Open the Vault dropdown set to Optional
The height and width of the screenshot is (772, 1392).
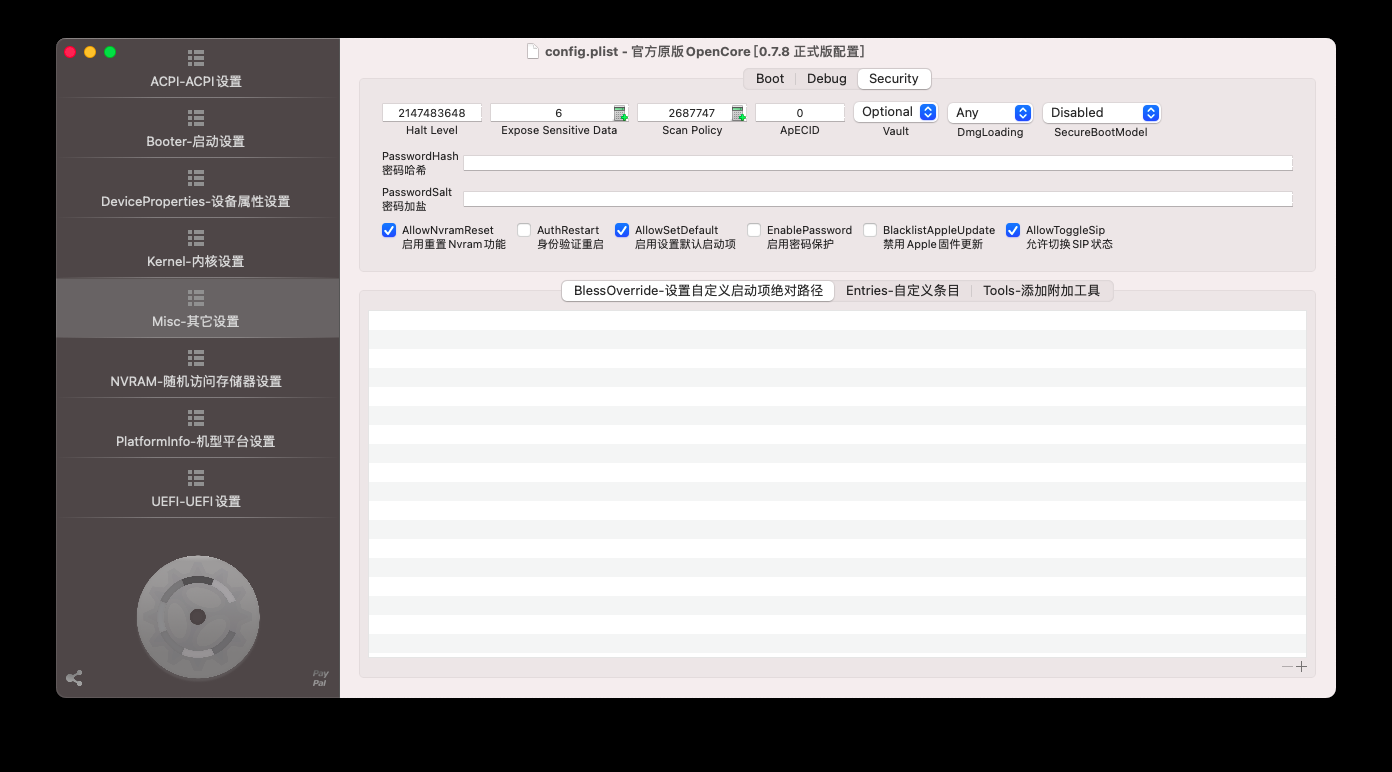click(895, 112)
